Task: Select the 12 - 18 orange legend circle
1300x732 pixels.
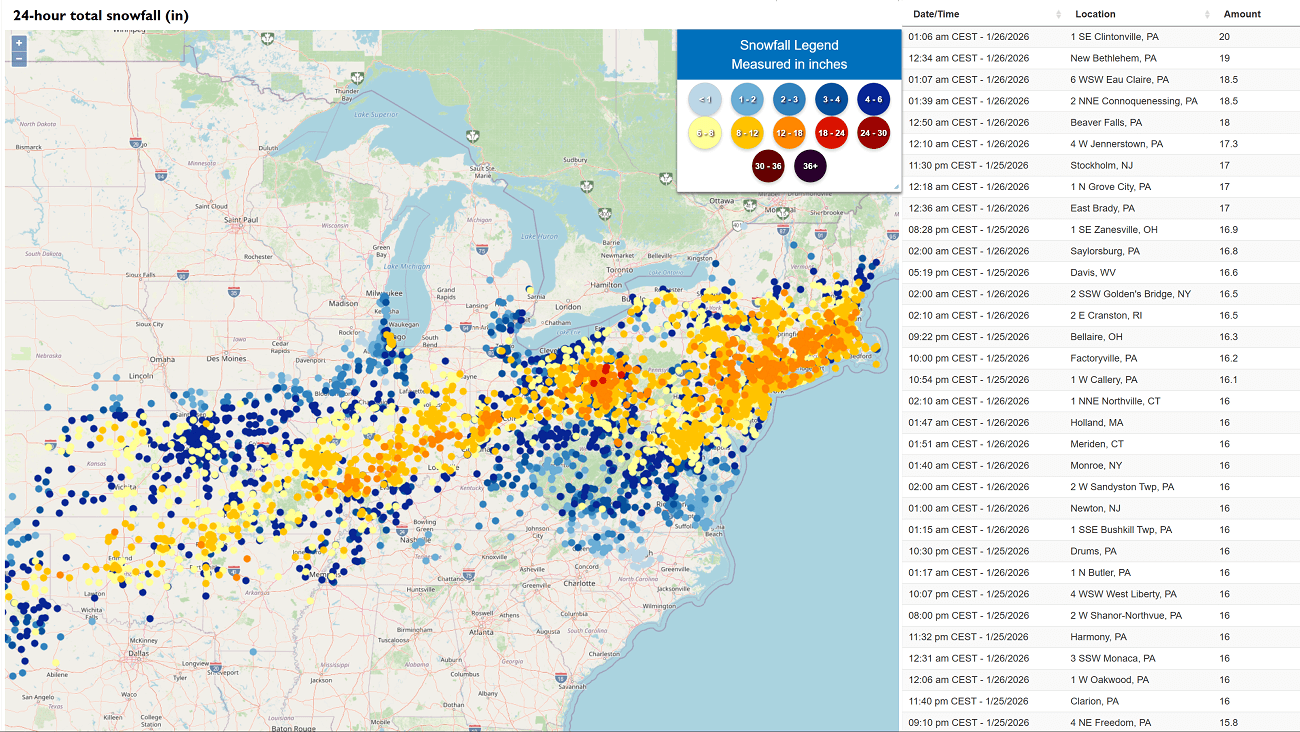Action: tap(789, 132)
